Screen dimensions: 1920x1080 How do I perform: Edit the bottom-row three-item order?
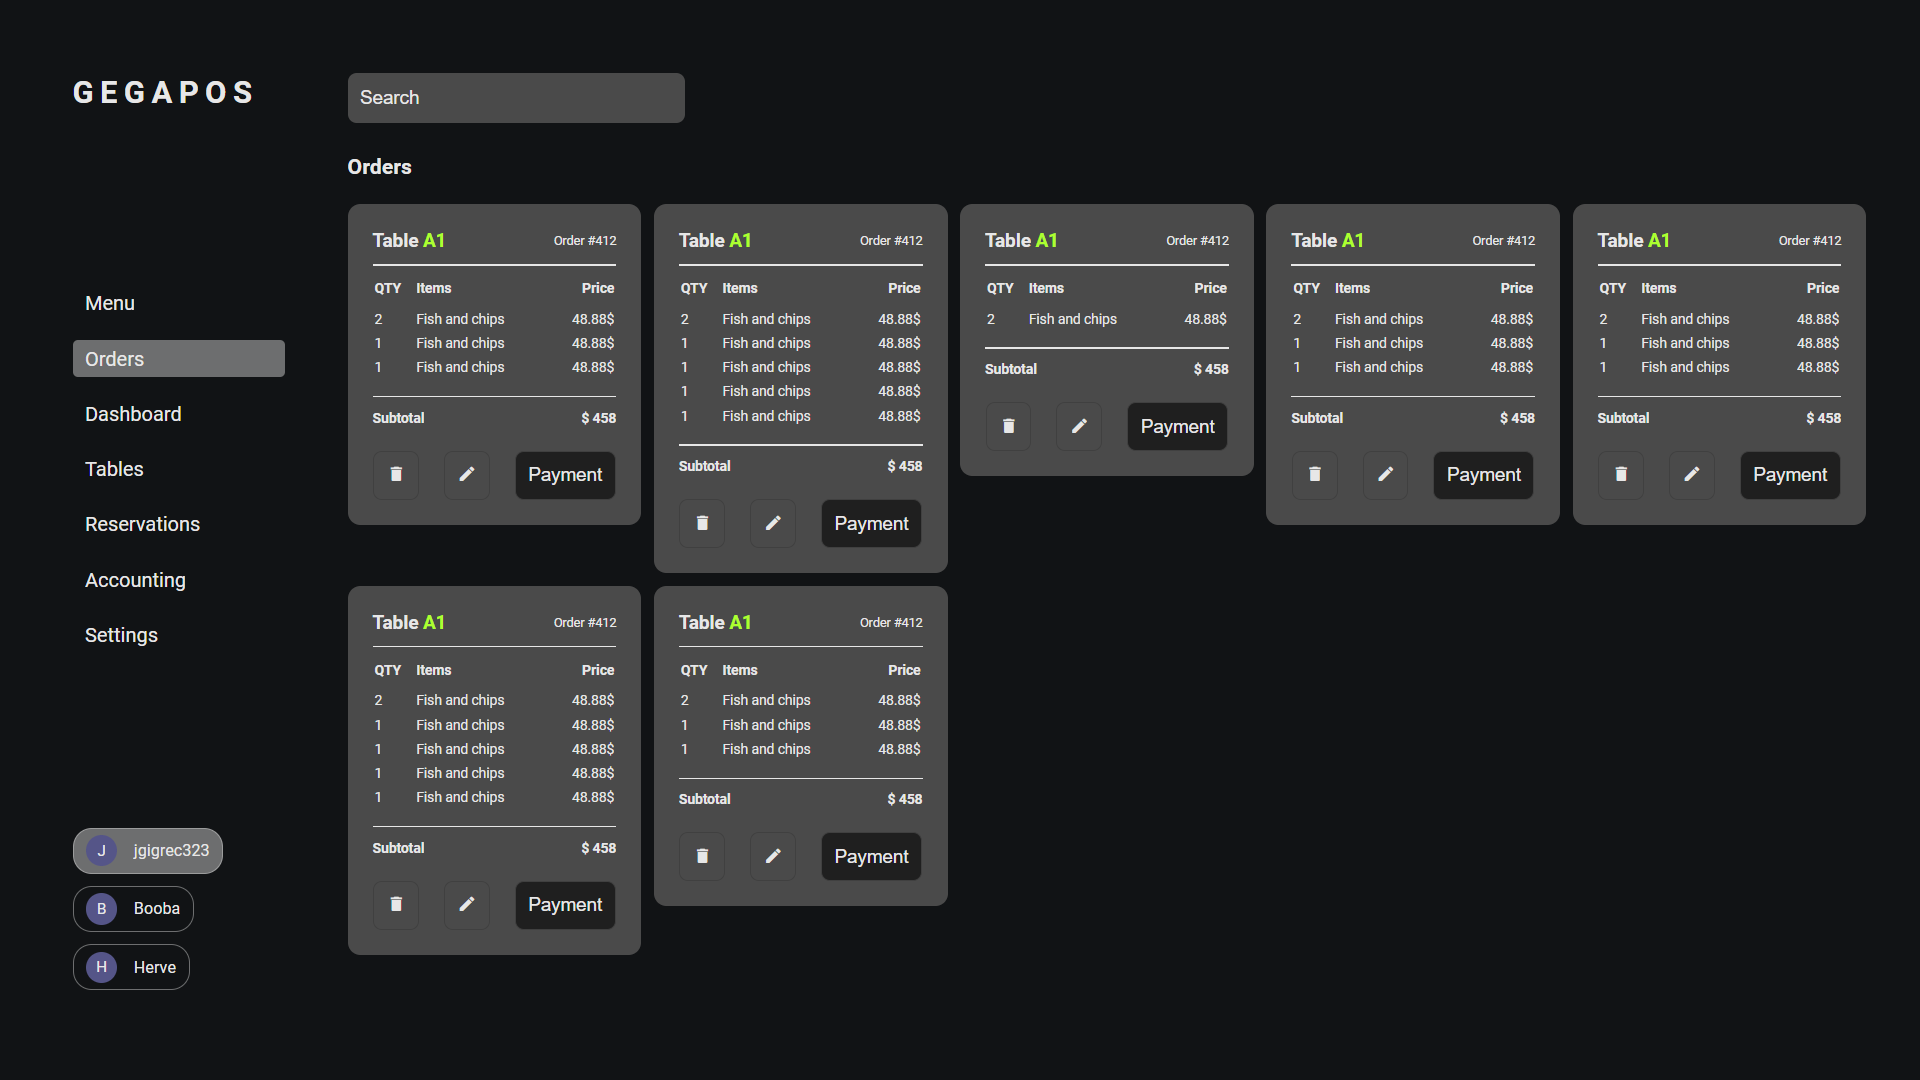coord(773,856)
